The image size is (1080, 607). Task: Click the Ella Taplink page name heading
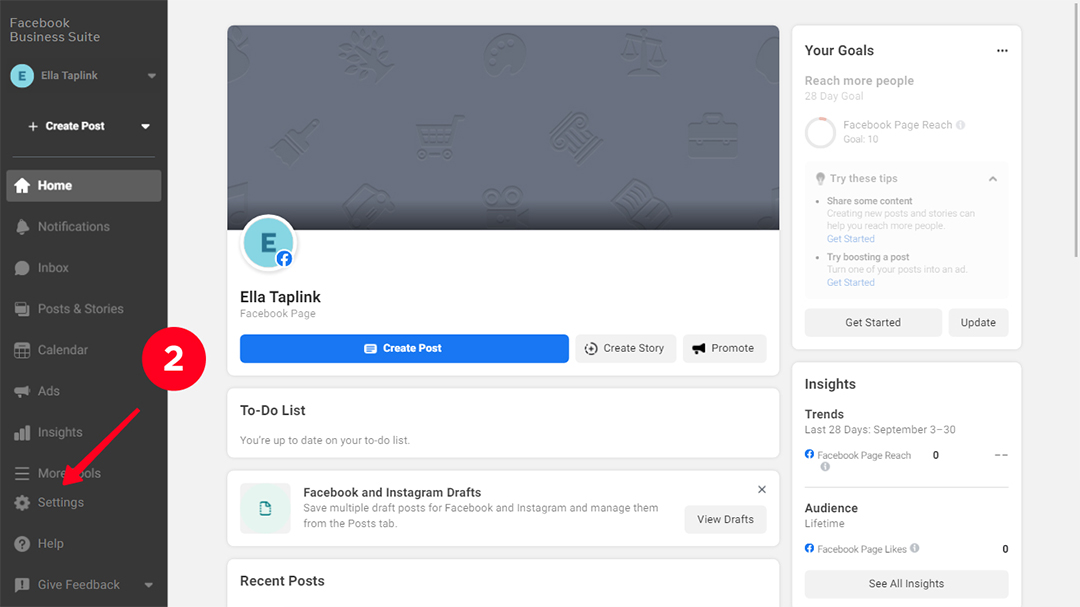[280, 297]
